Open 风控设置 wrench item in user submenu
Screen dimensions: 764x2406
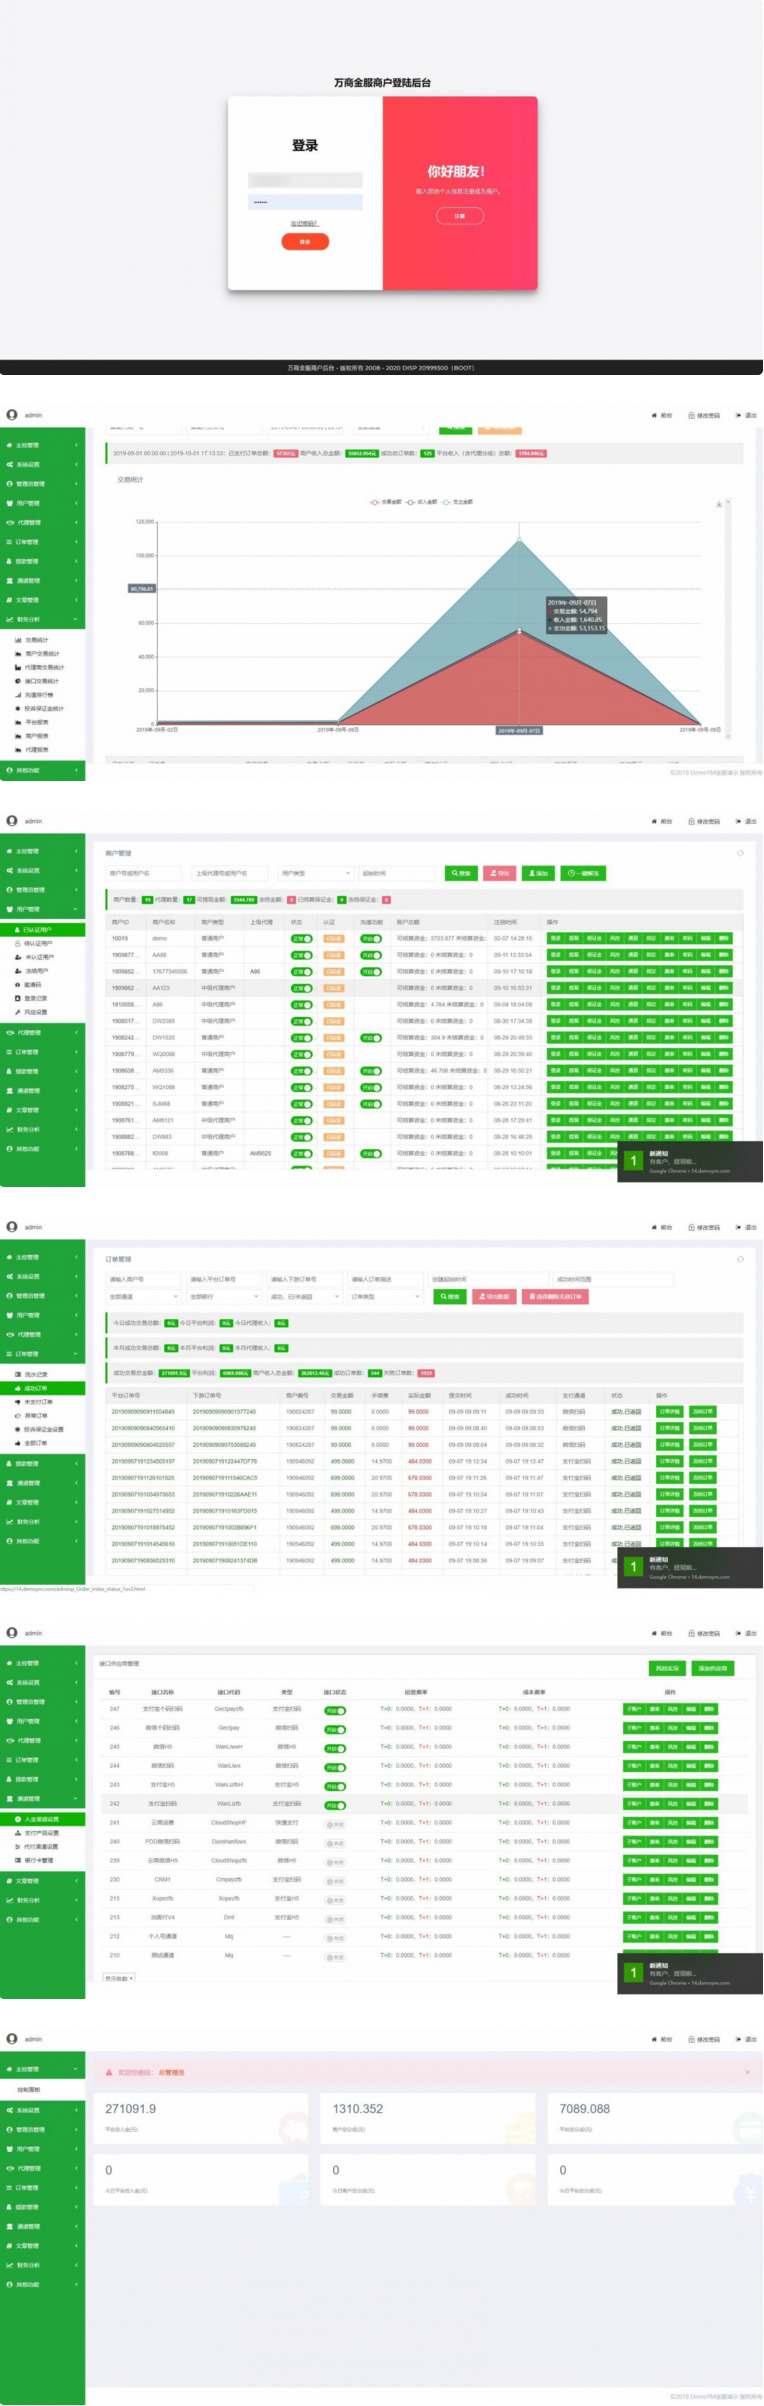[x=36, y=1012]
